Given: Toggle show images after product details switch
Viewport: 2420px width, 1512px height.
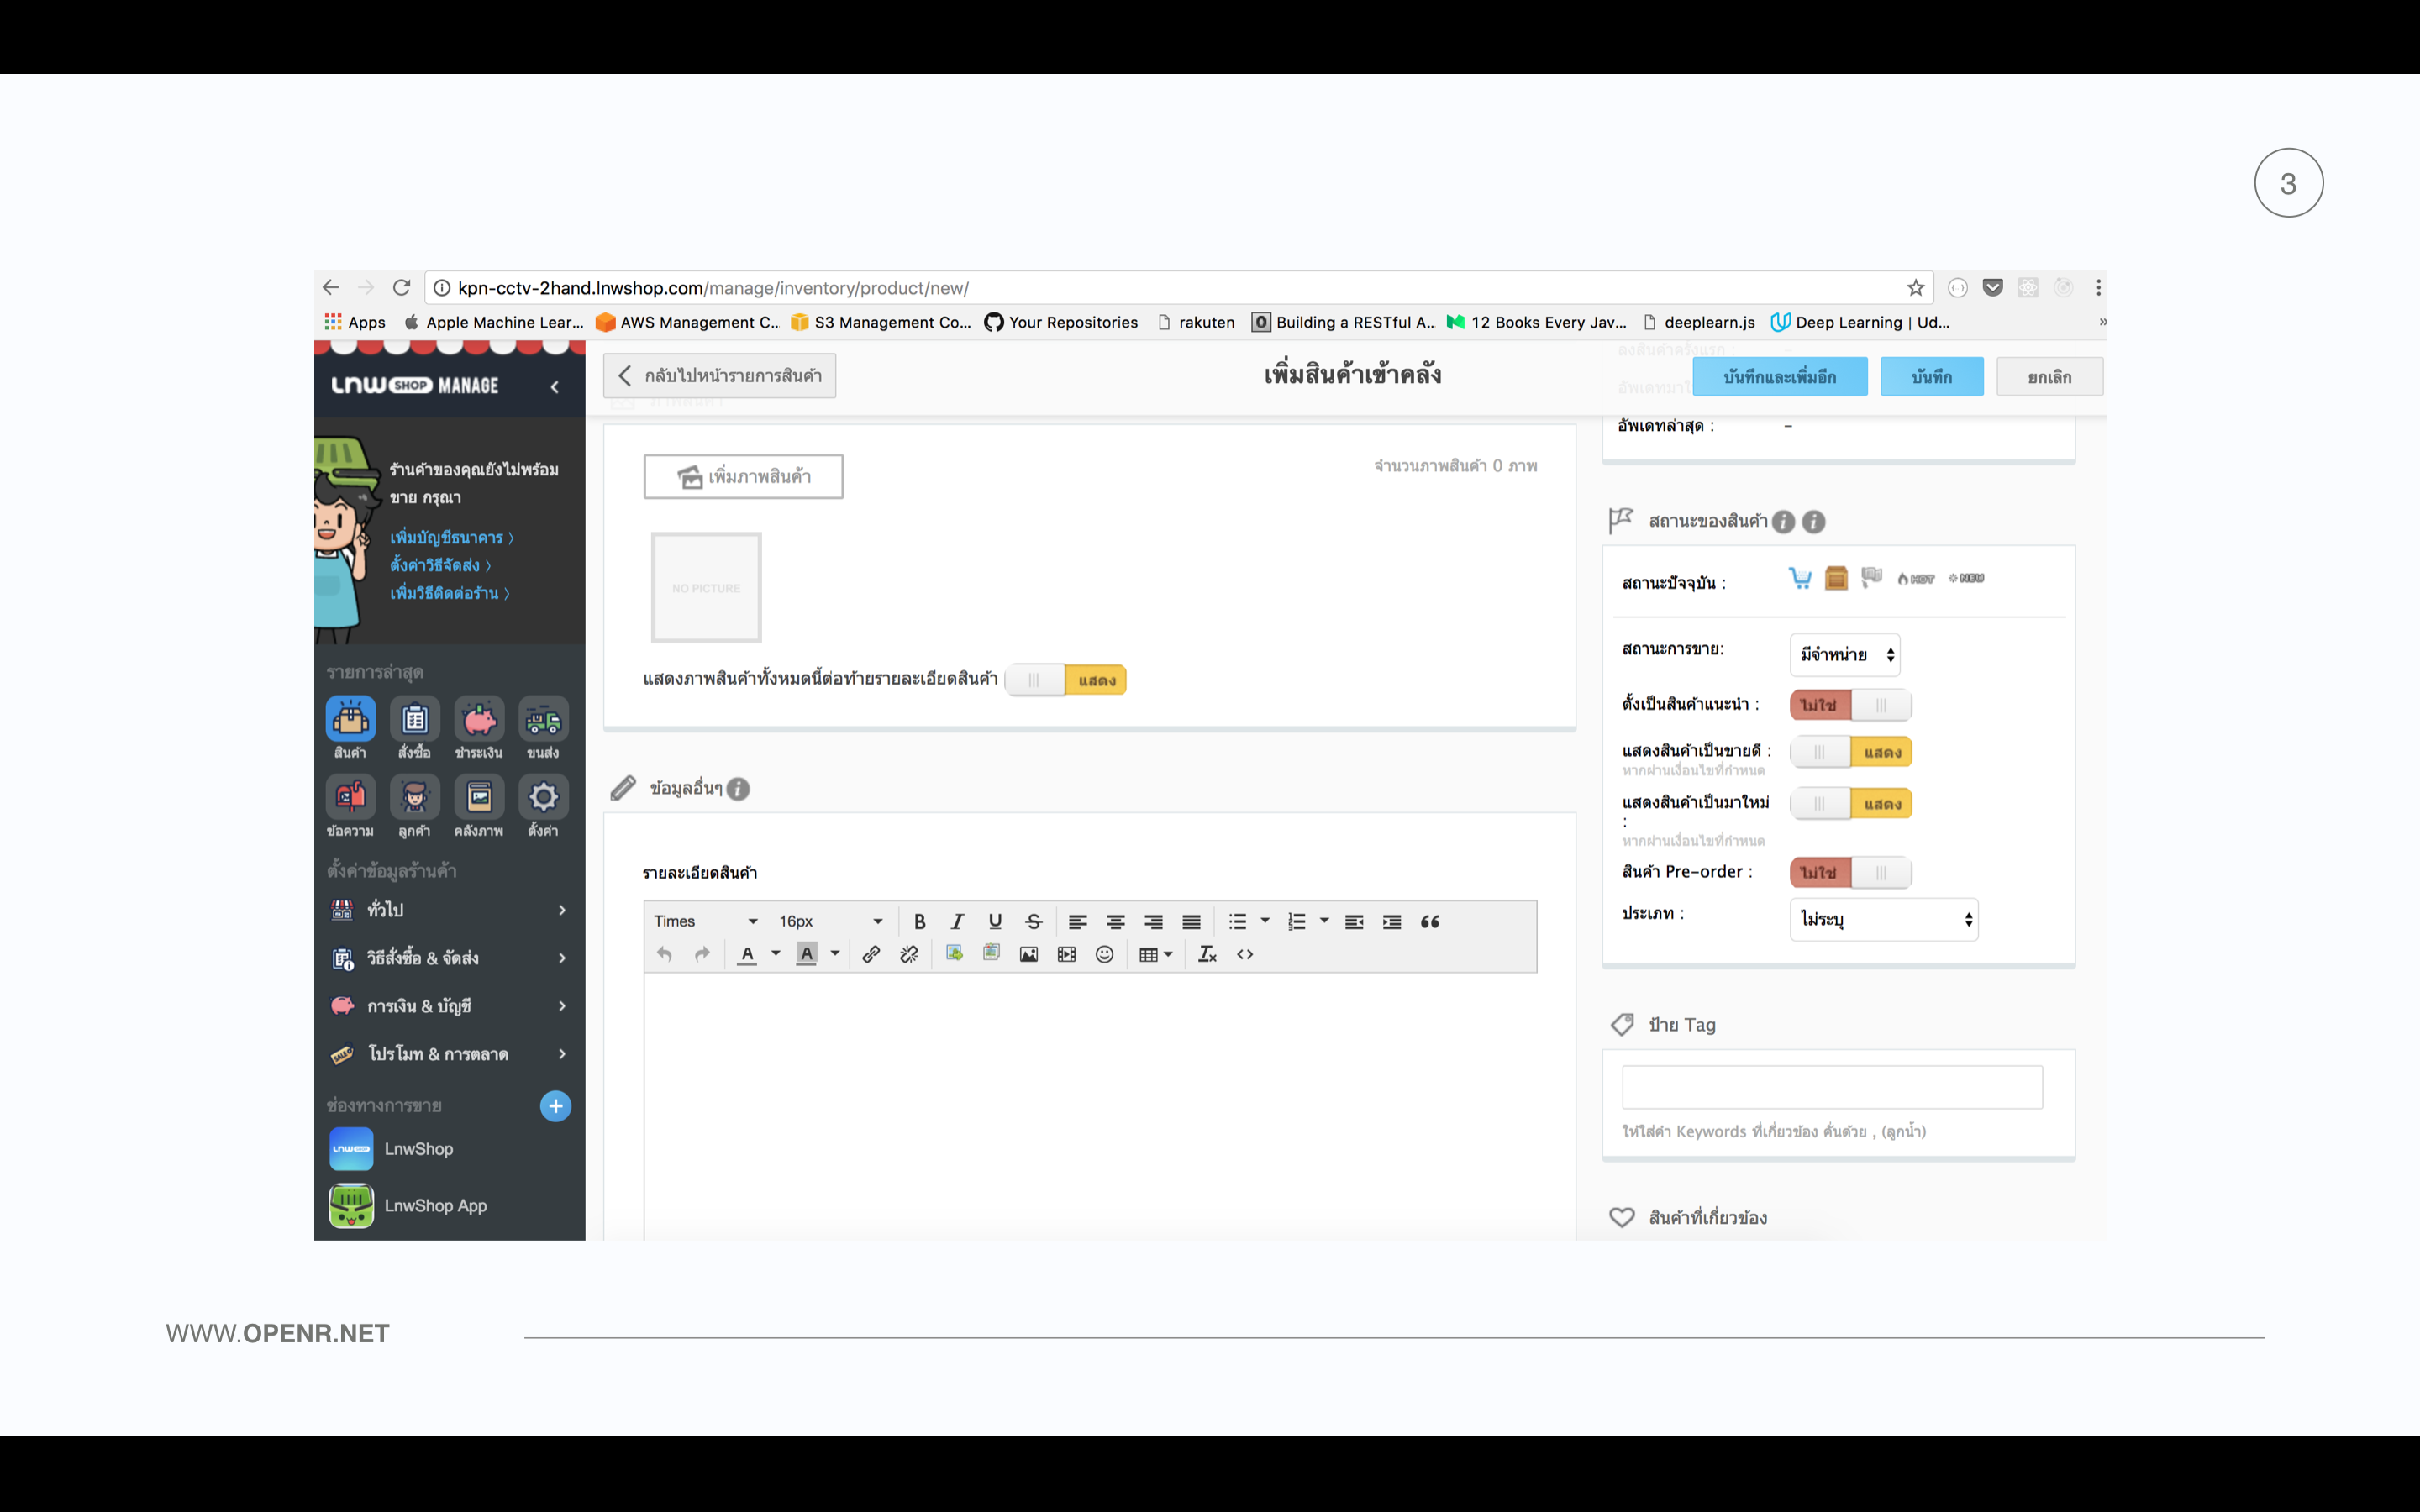Looking at the screenshot, I should click(x=1065, y=680).
